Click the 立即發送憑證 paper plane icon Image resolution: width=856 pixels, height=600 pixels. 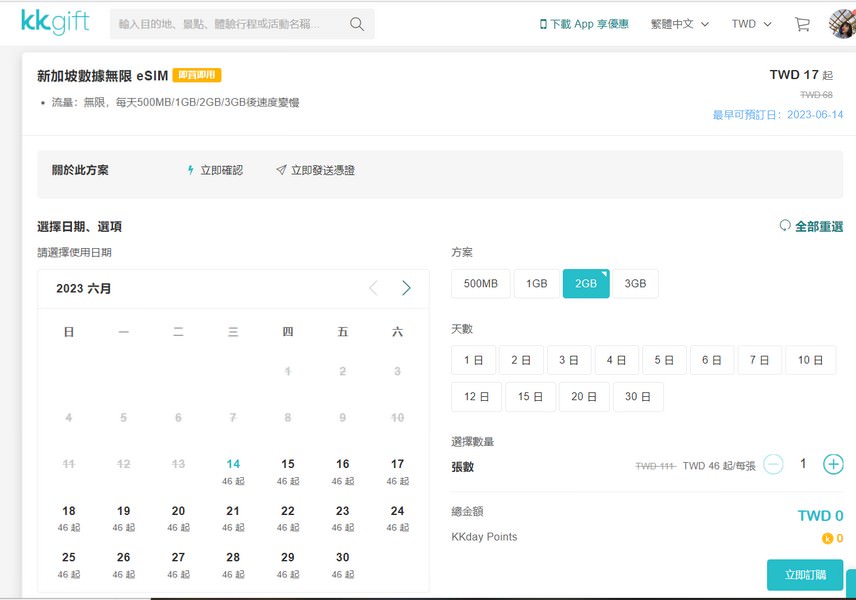pos(281,170)
